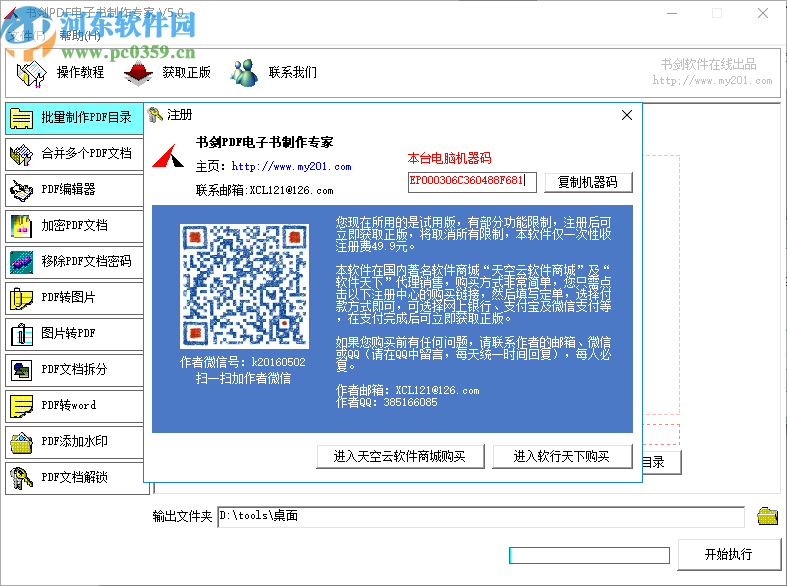This screenshot has height=586, width=787.
Task: Select 批量制作PDF目录 sidebar icon
Action: 22,118
